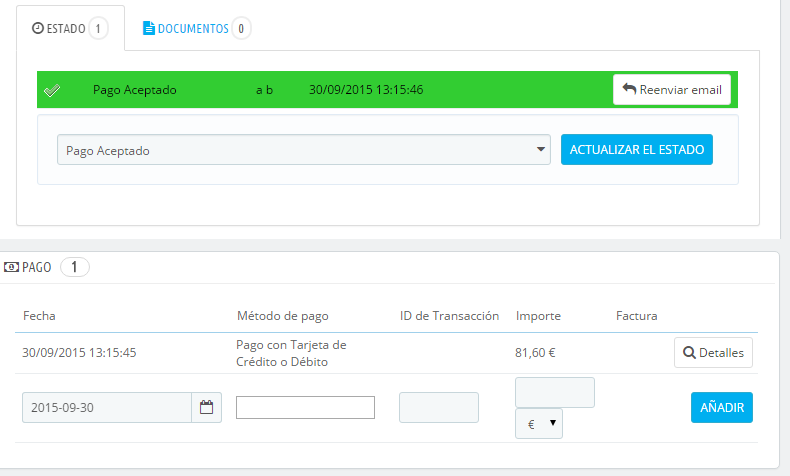The height and width of the screenshot is (476, 790).
Task: Focus the ID de Transacción input
Action: click(439, 407)
